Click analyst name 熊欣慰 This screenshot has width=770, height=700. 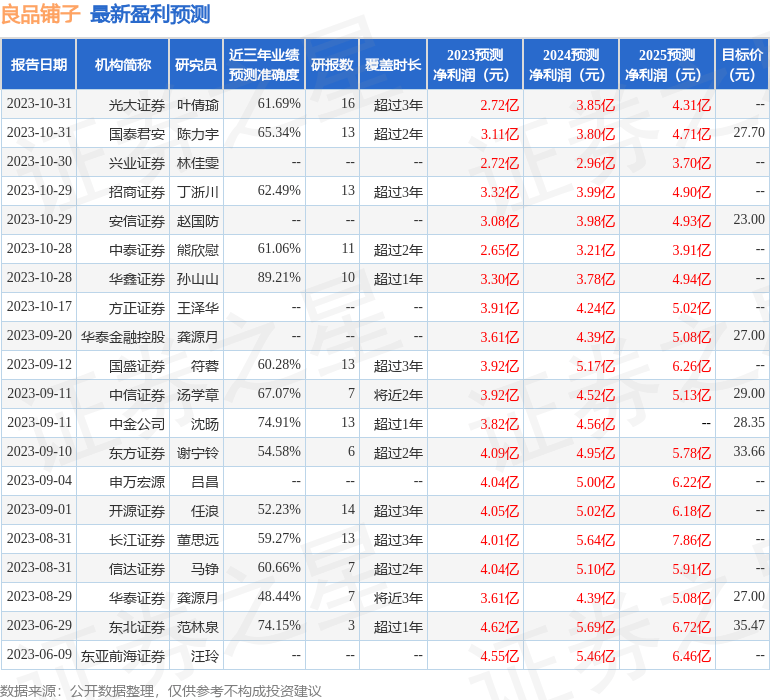click(197, 250)
